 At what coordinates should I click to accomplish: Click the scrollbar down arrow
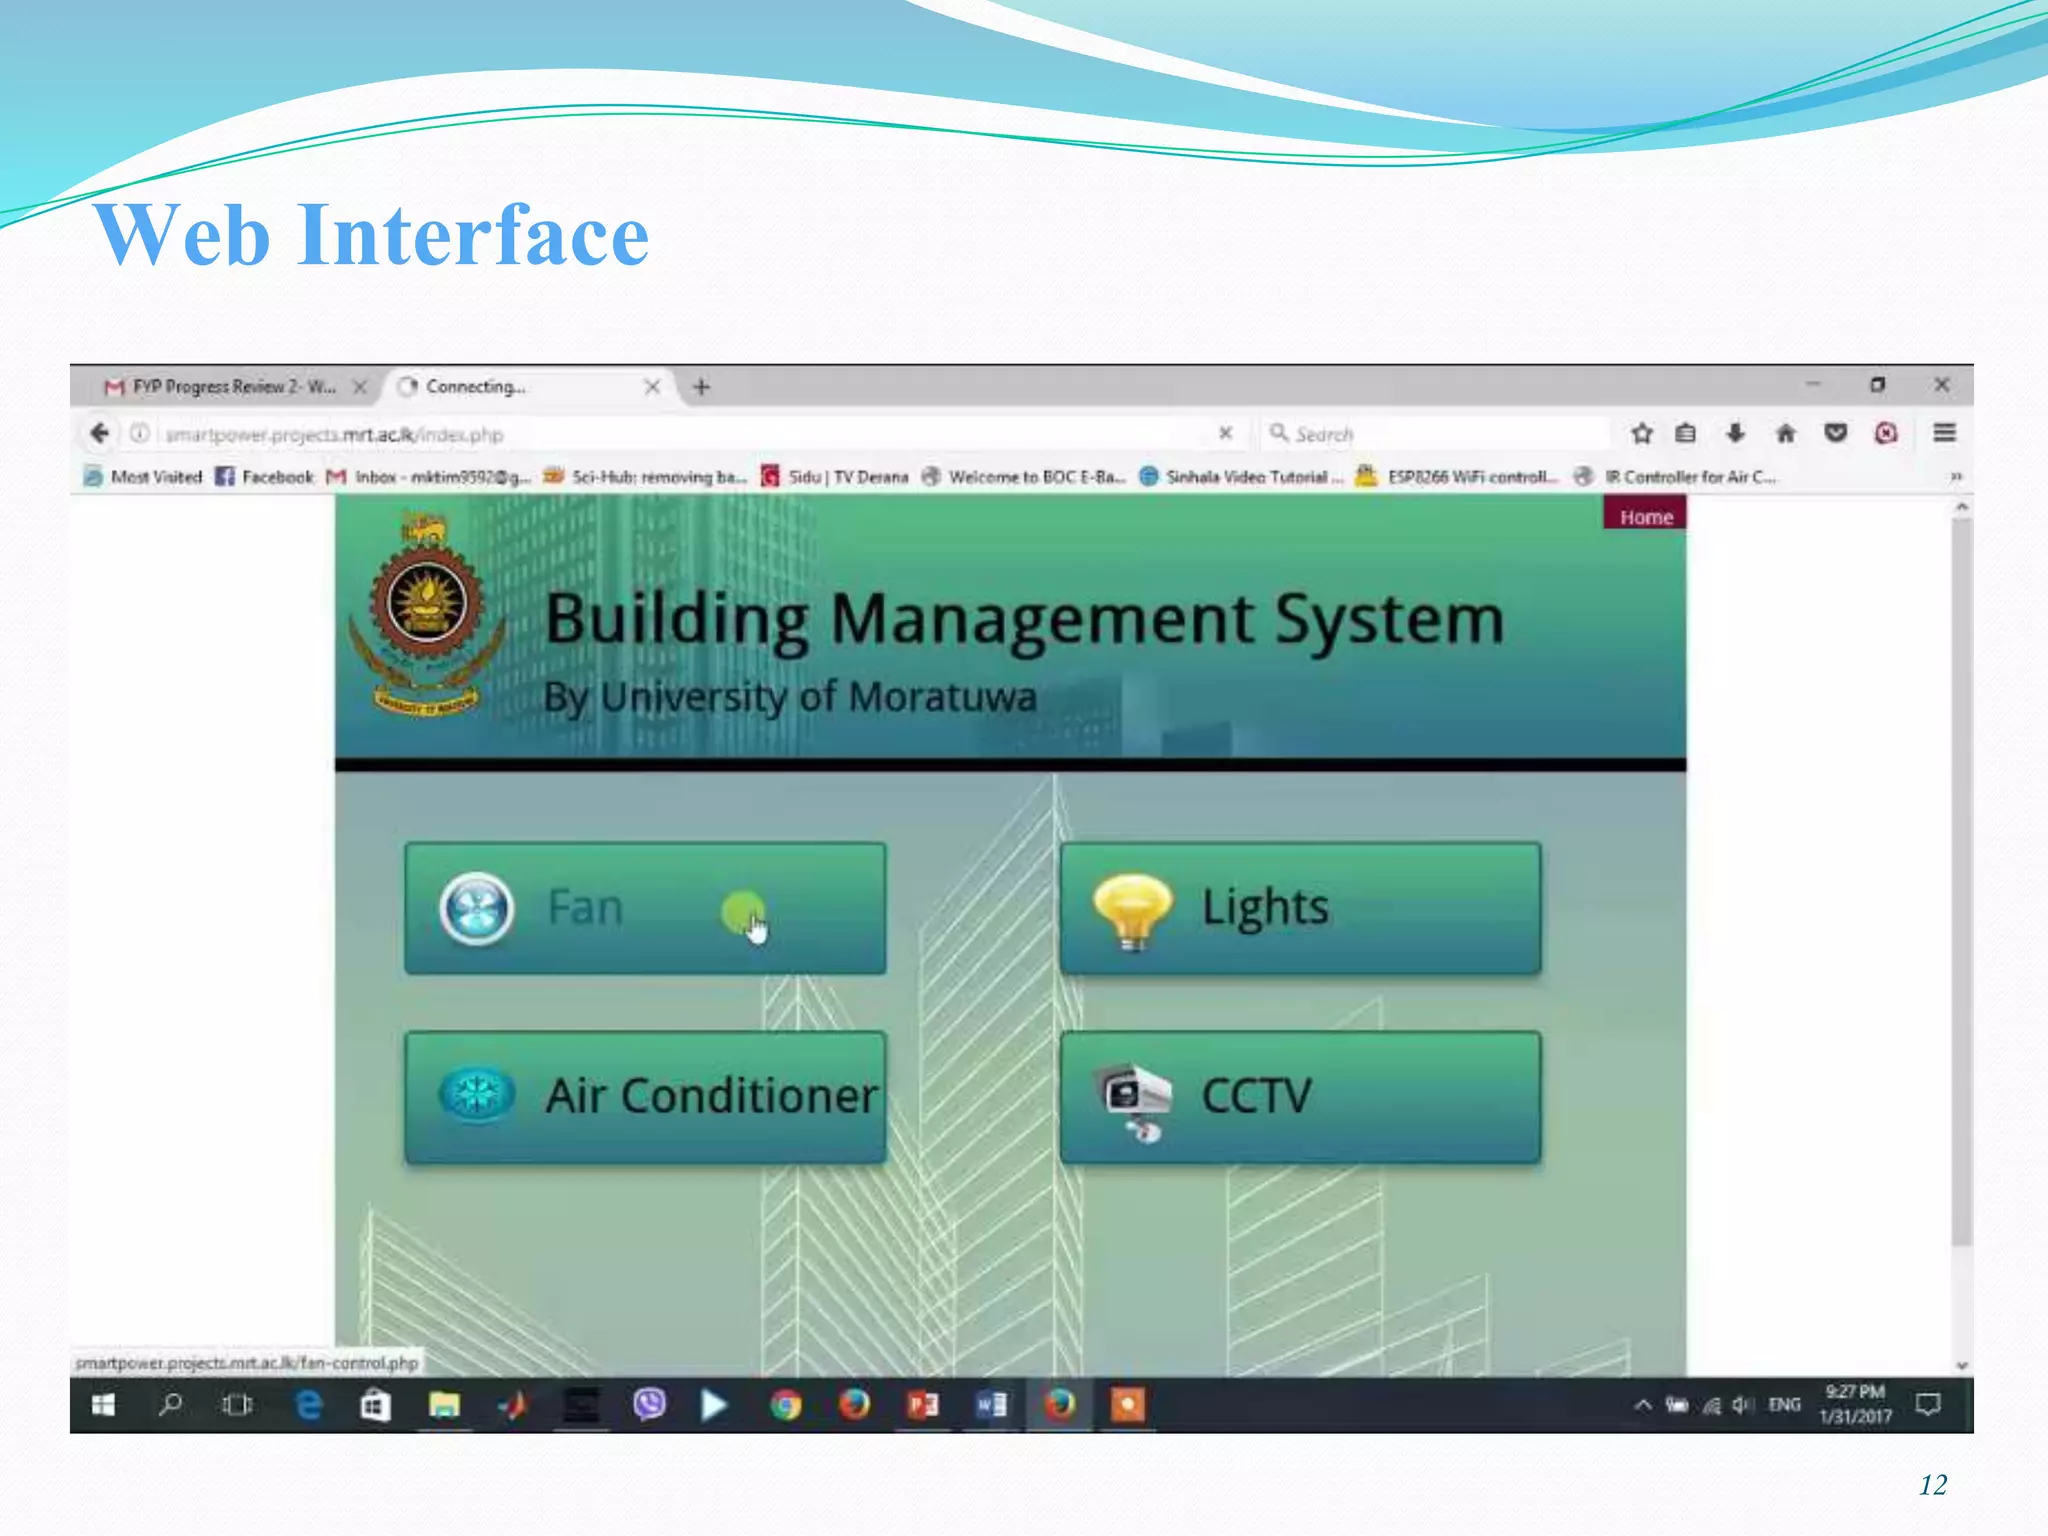pos(1961,1365)
